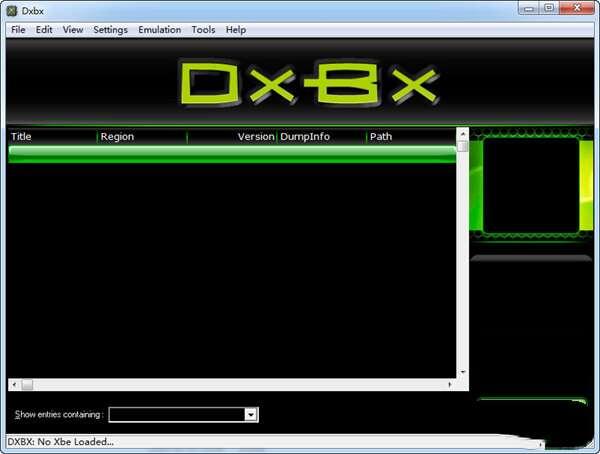This screenshot has width=600, height=454.
Task: Click the horizontal scrollbar thumb
Action: [27, 385]
